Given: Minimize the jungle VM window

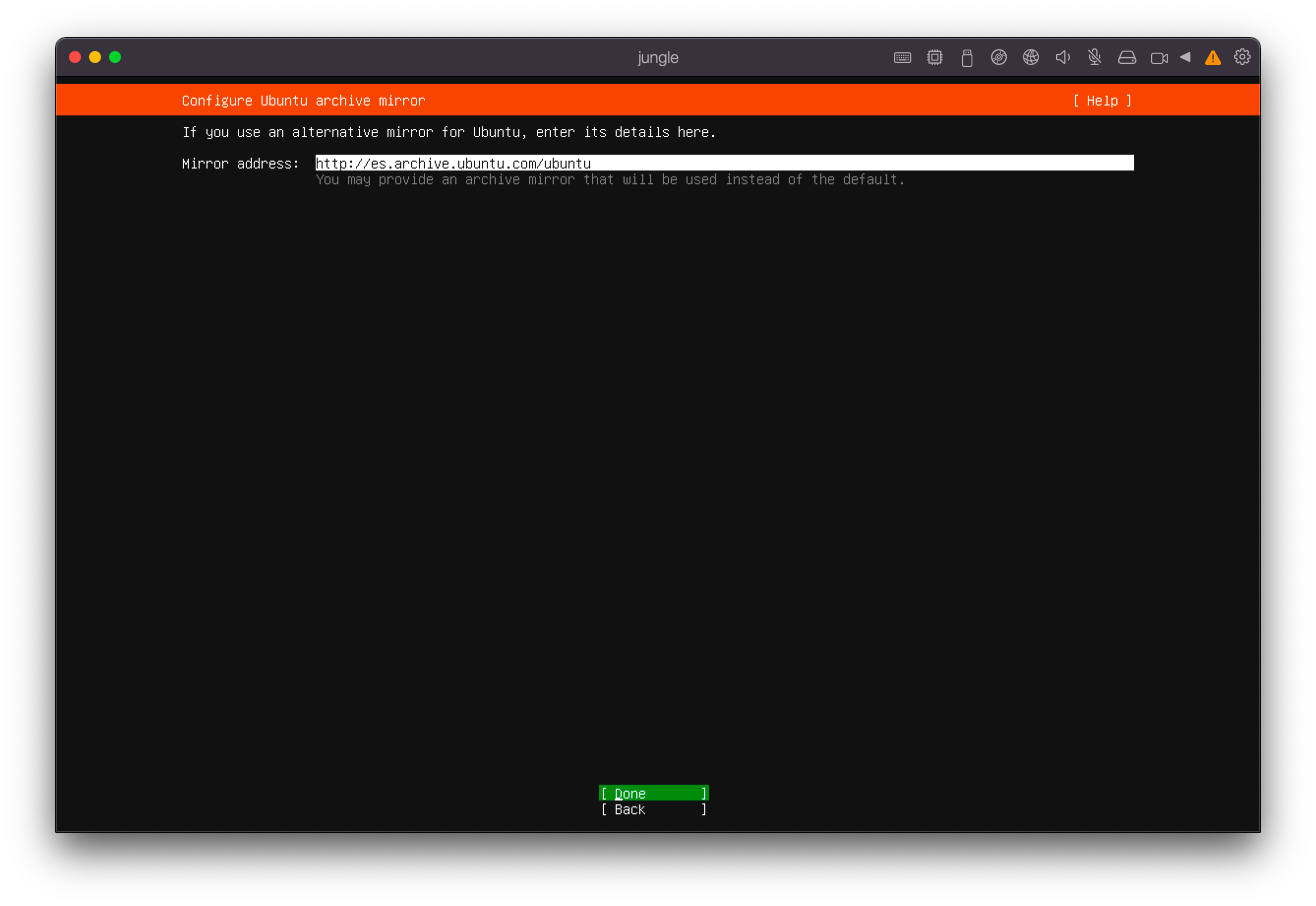Looking at the screenshot, I should click(x=95, y=57).
